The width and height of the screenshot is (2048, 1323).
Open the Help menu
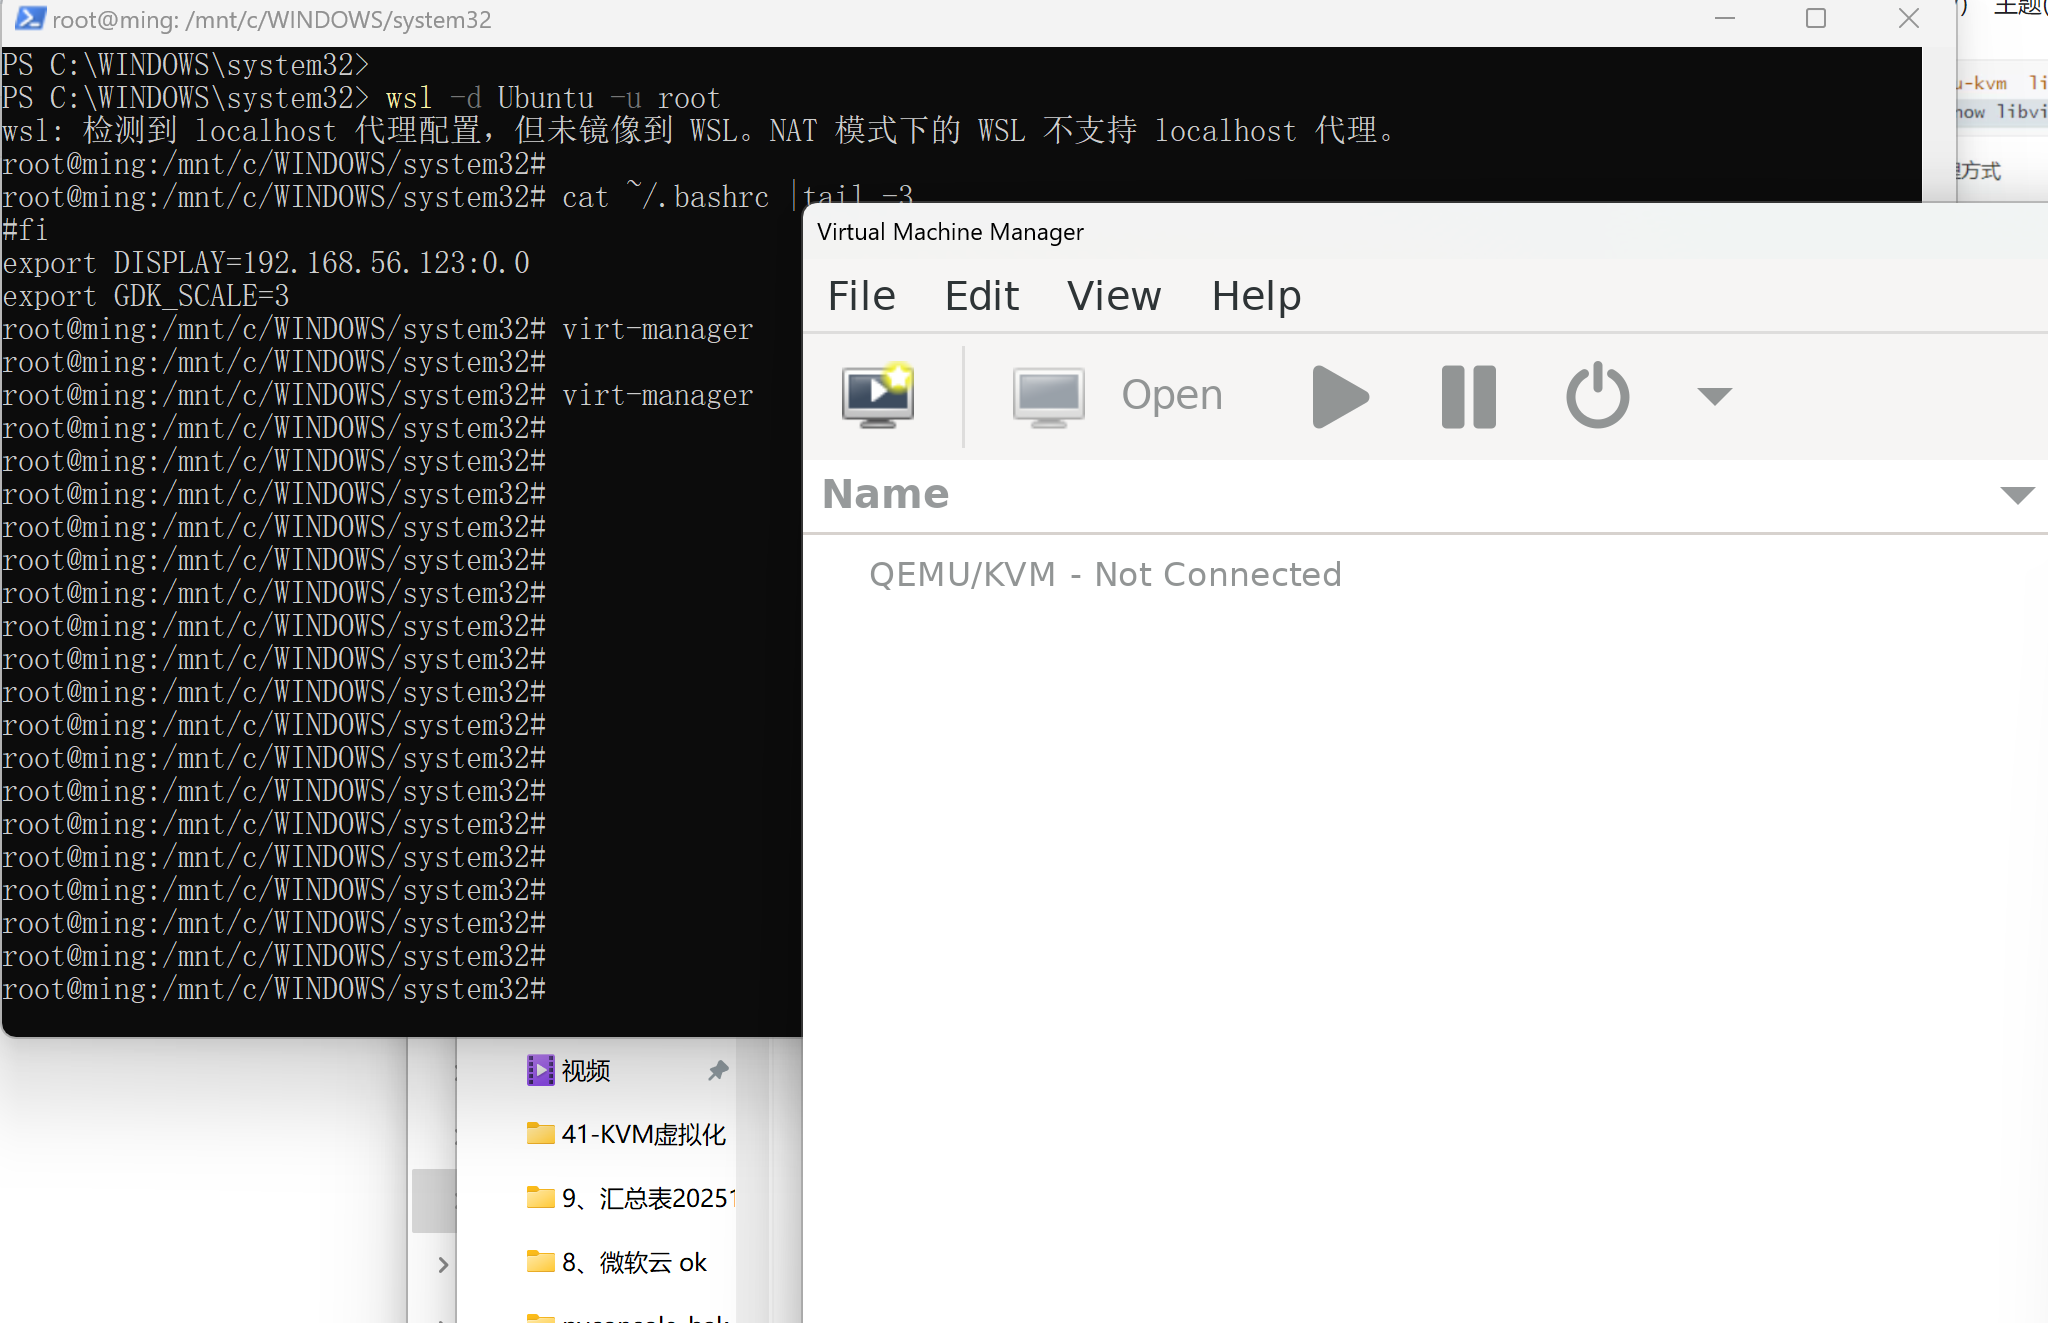tap(1256, 296)
